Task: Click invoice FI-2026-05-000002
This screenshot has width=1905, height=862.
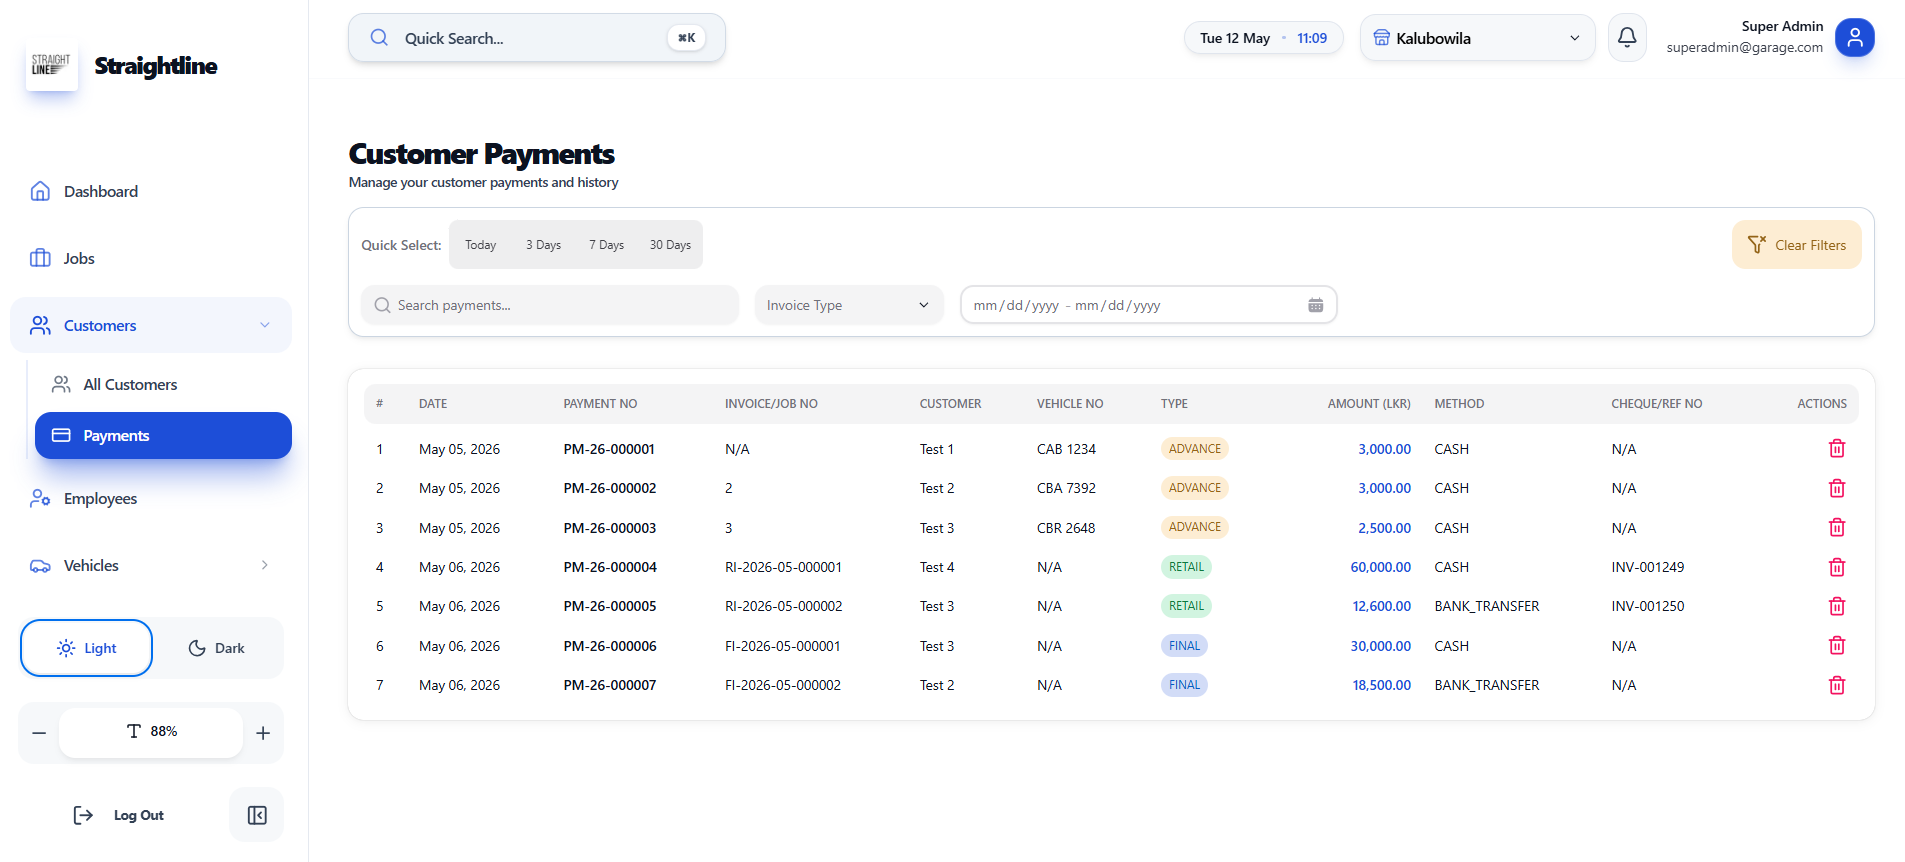Action: point(783,685)
